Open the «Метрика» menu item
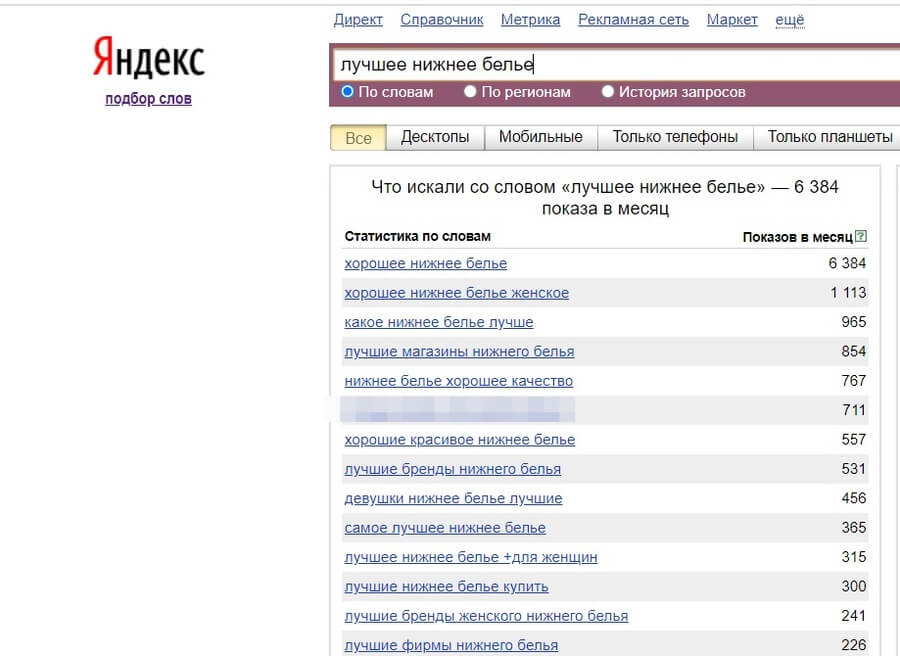This screenshot has height=656, width=900. (530, 19)
